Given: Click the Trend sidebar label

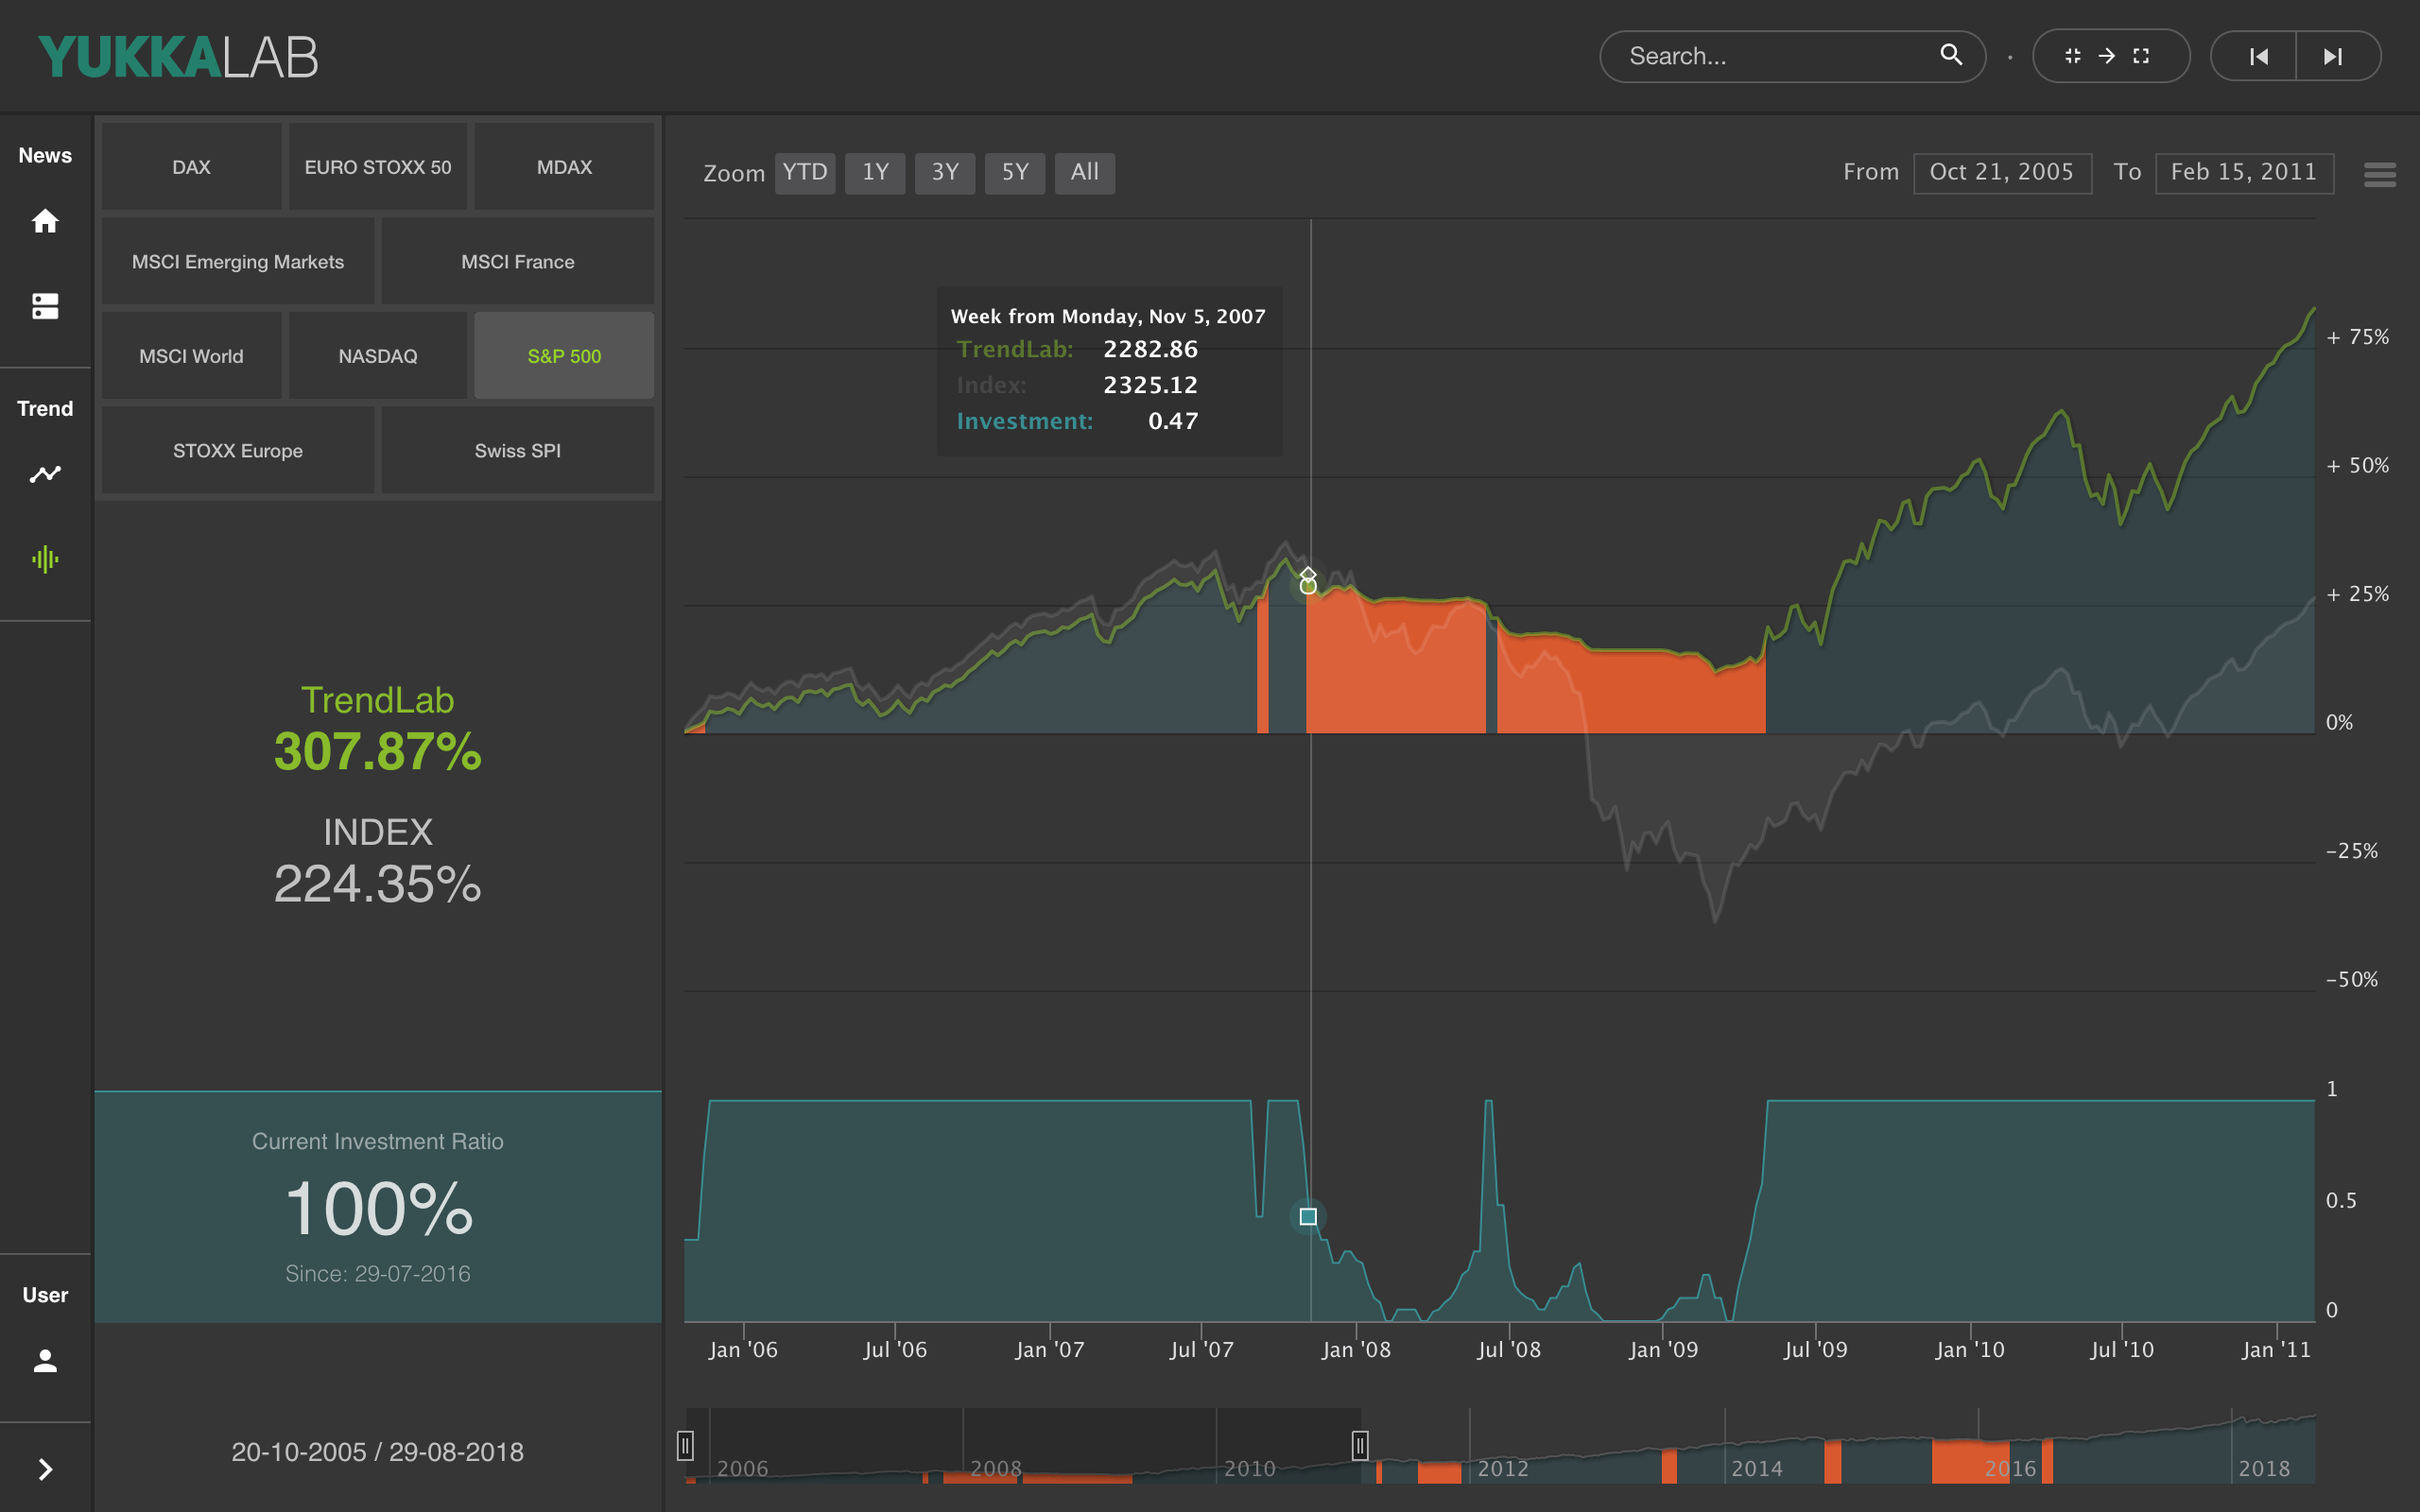Looking at the screenshot, I should click(x=45, y=408).
